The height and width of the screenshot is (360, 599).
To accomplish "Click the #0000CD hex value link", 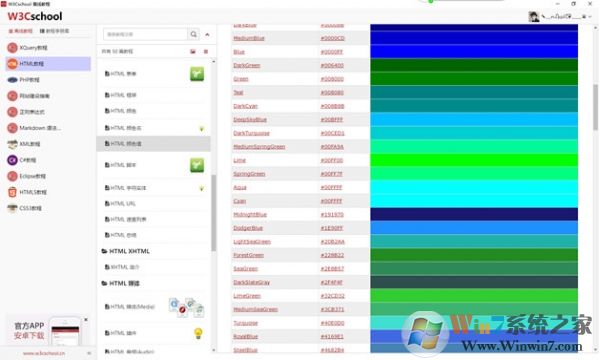I will coord(332,38).
